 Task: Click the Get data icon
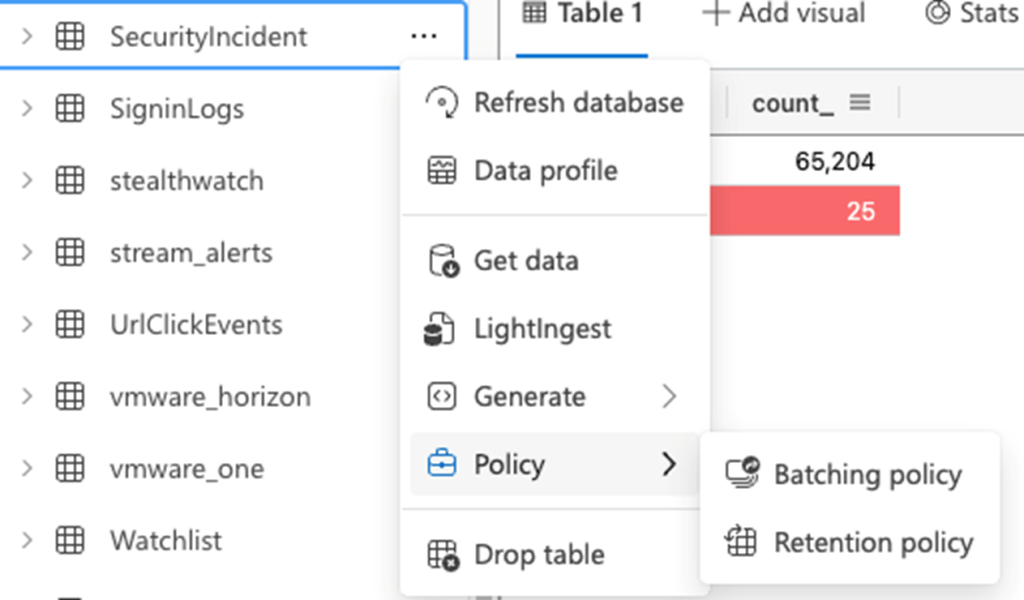click(441, 261)
